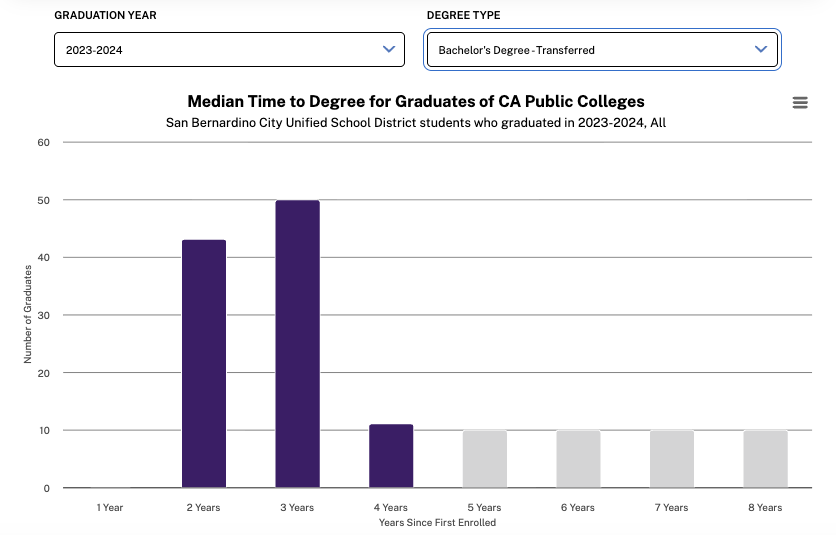836x535 pixels.
Task: Click the 3 Years purple bar
Action: click(x=297, y=344)
